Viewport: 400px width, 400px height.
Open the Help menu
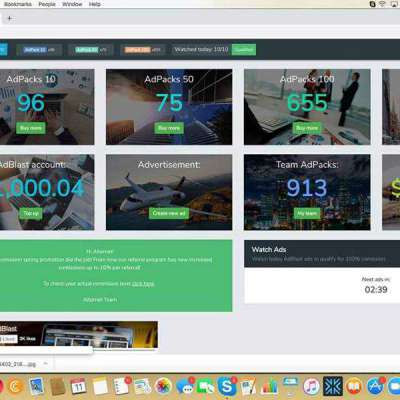[95, 4]
